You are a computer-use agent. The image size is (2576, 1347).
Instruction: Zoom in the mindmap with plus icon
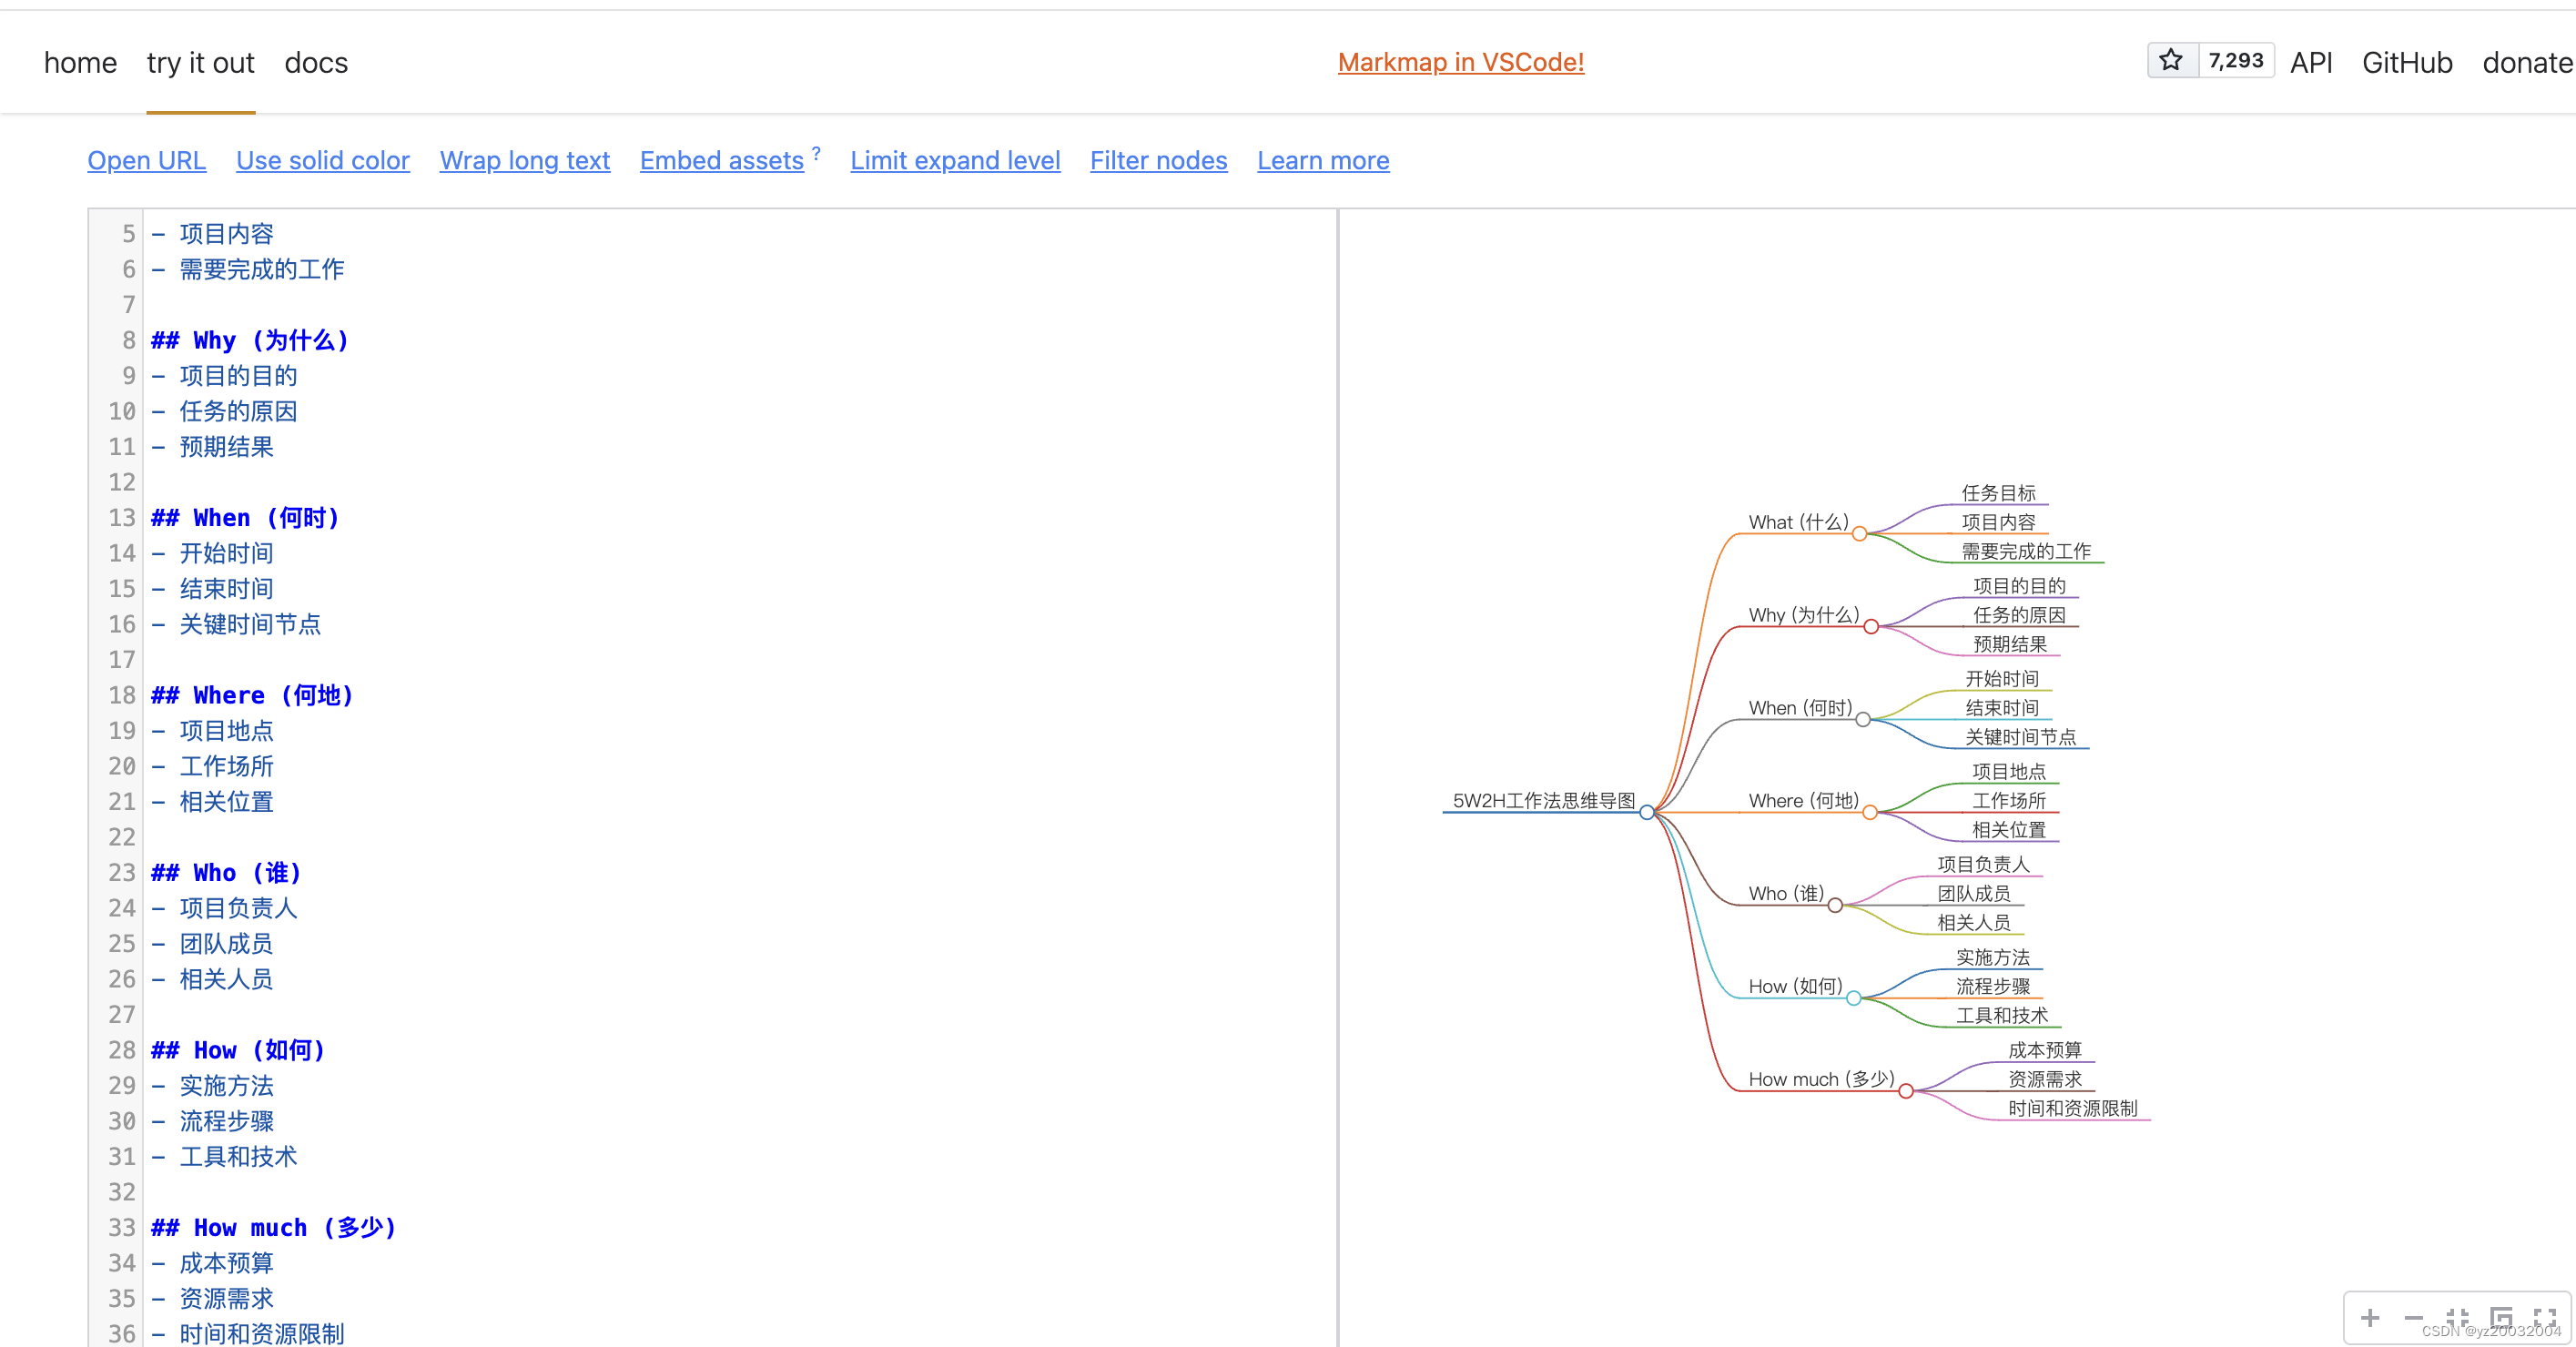[2369, 1317]
